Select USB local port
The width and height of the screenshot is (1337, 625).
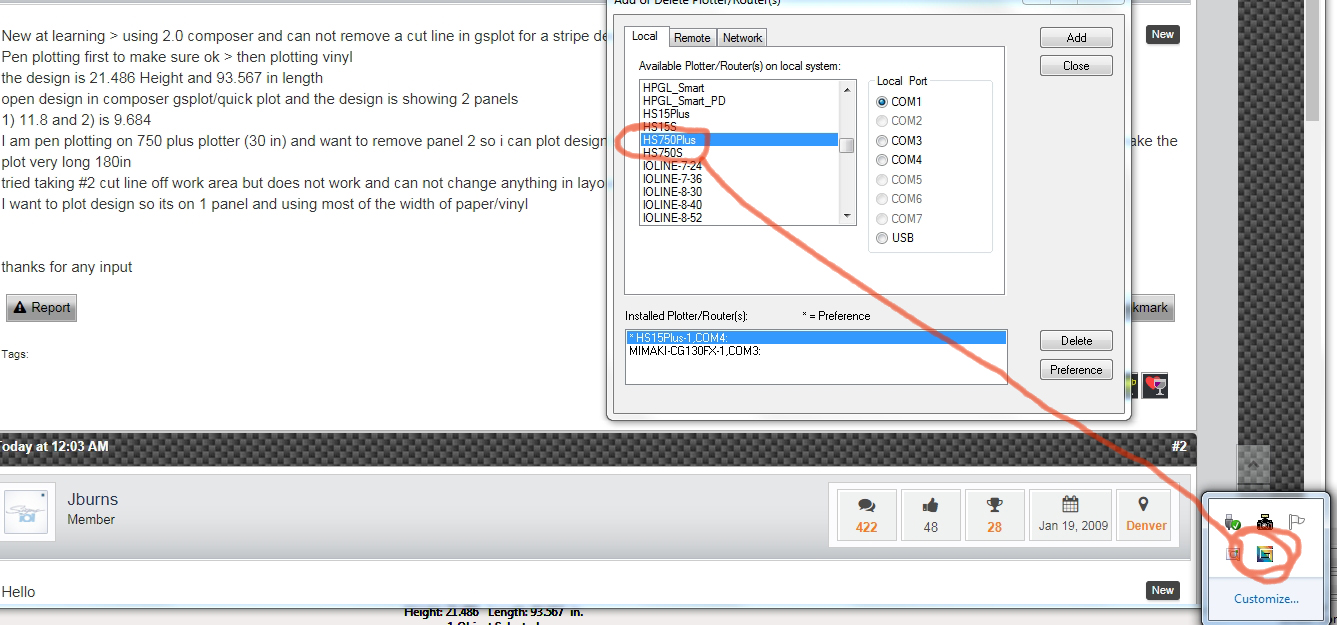click(x=881, y=238)
